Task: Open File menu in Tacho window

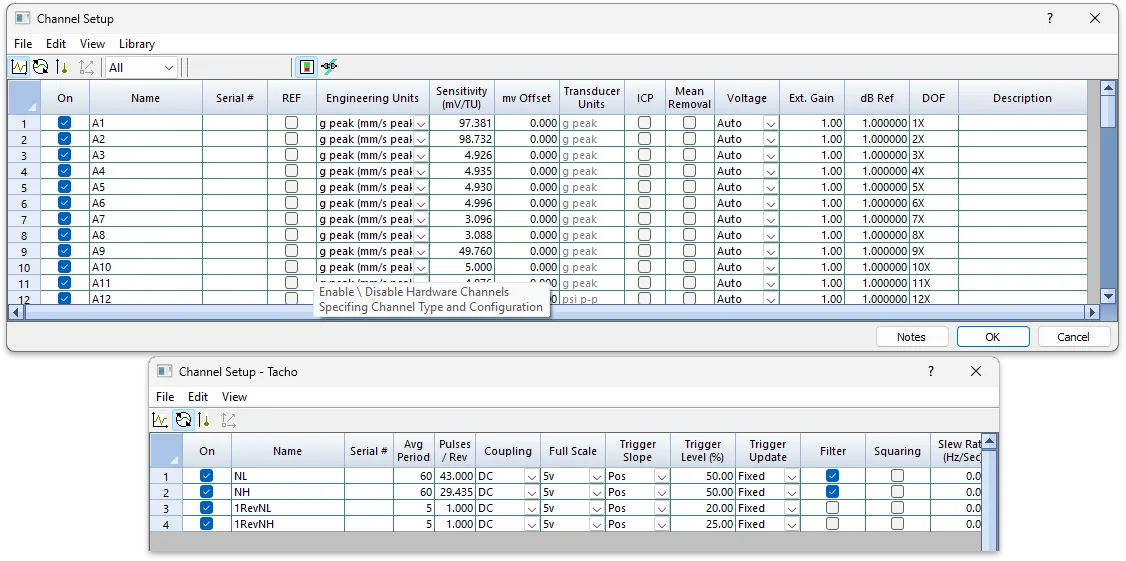Action: tap(165, 397)
